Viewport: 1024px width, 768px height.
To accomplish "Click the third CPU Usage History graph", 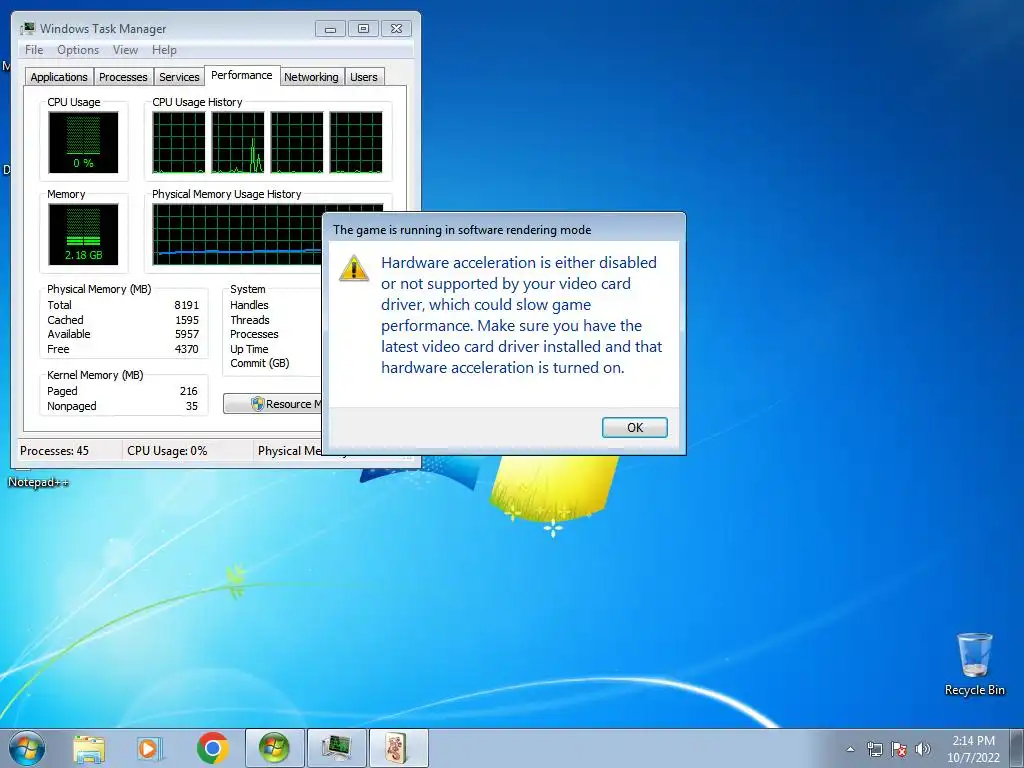I will (x=297, y=142).
